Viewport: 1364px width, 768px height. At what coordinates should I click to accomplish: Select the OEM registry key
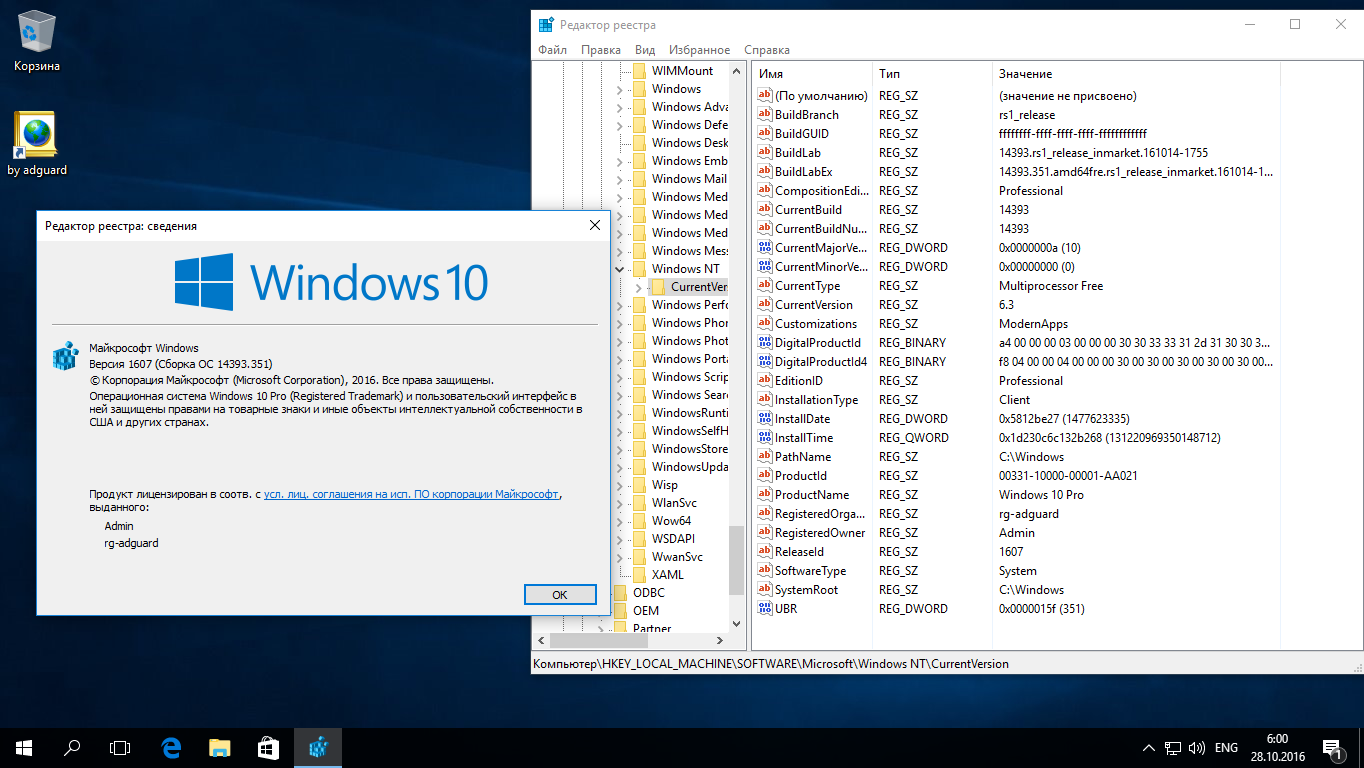(x=646, y=611)
